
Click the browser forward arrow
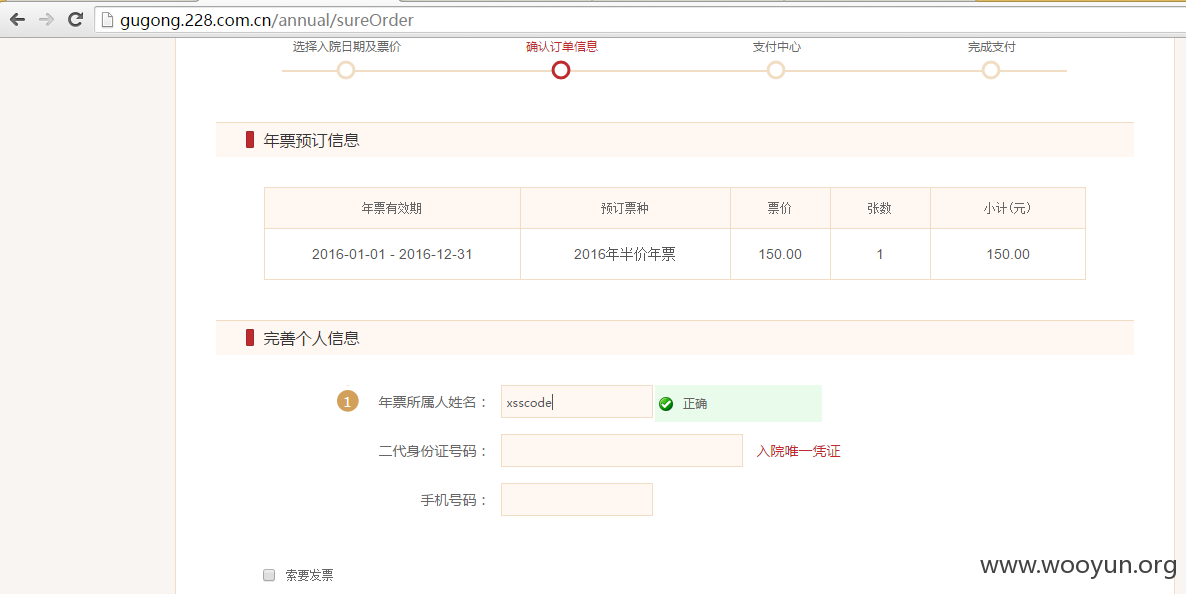(x=46, y=20)
